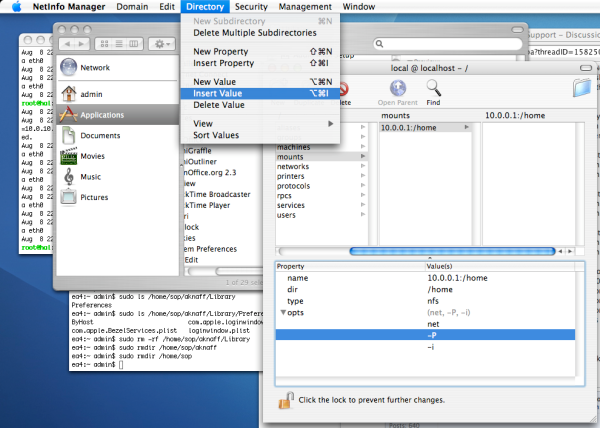This screenshot has width=600, height=428.
Task: Choose Delete Multiple Subdirectories from menu
Action: (x=260, y=33)
